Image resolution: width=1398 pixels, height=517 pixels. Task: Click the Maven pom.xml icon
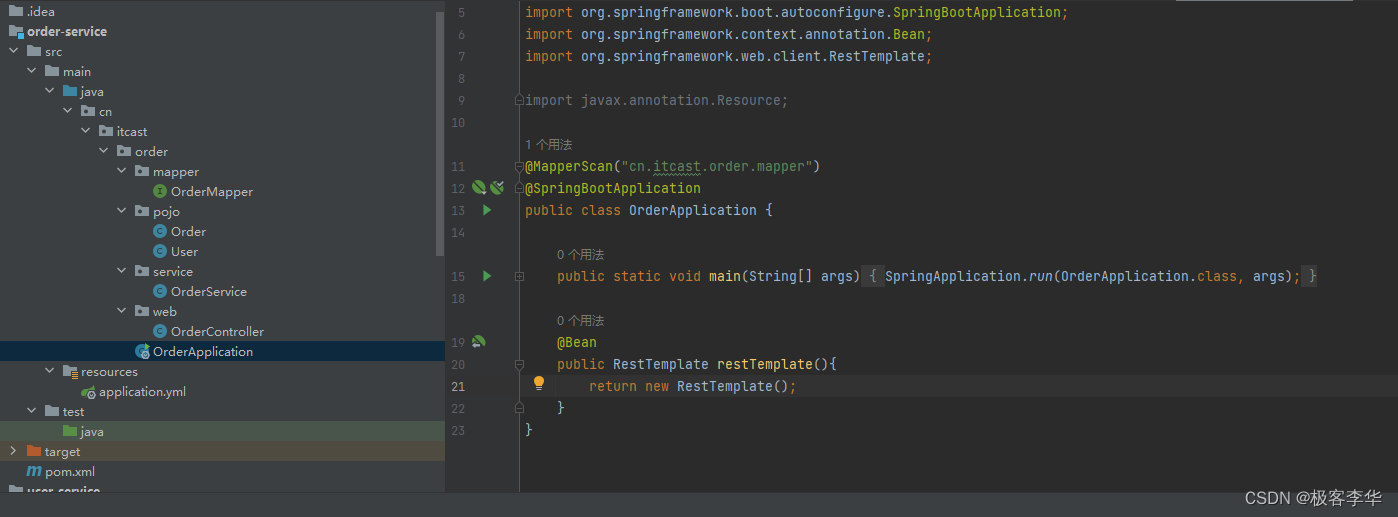(34, 471)
